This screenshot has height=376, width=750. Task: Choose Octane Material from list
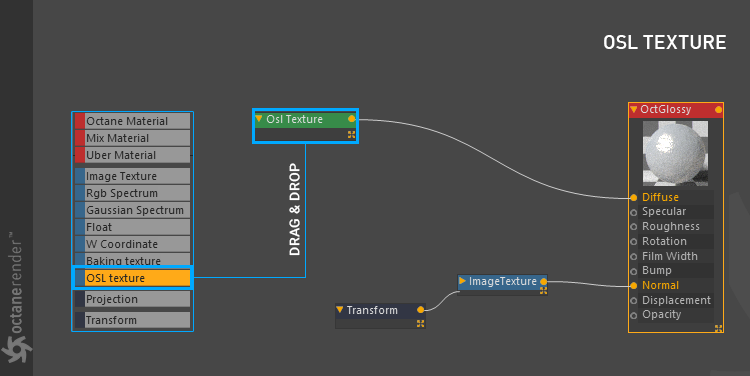point(132,121)
